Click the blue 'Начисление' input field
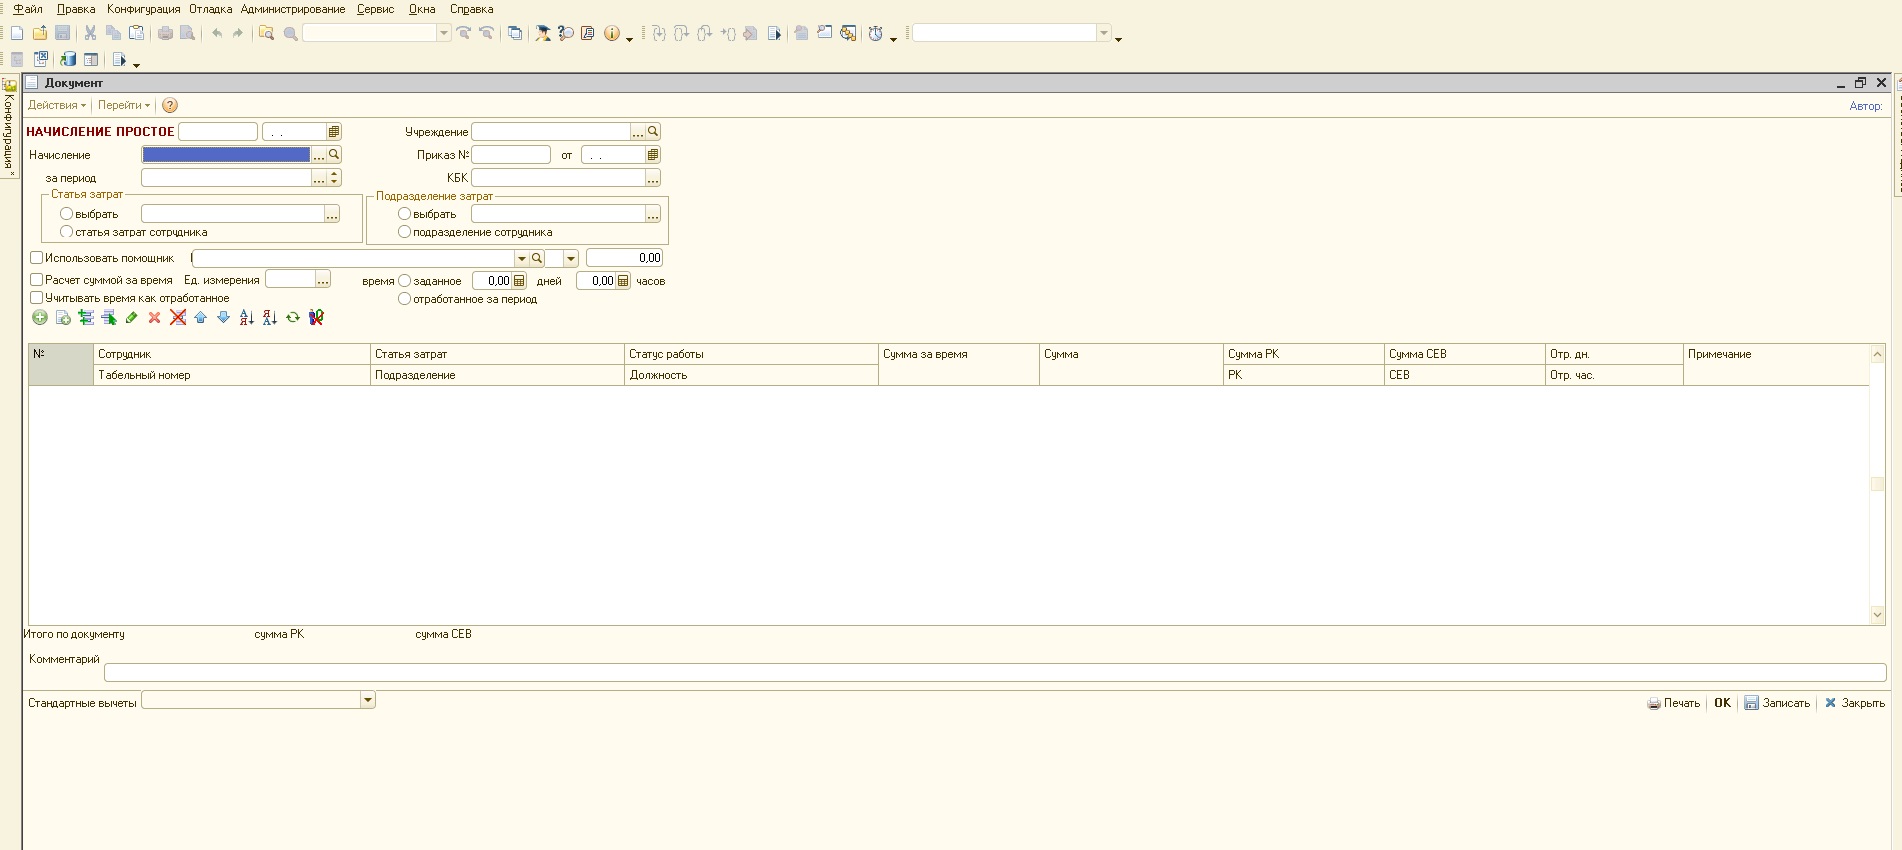Image resolution: width=1902 pixels, height=850 pixels. pyautogui.click(x=226, y=155)
